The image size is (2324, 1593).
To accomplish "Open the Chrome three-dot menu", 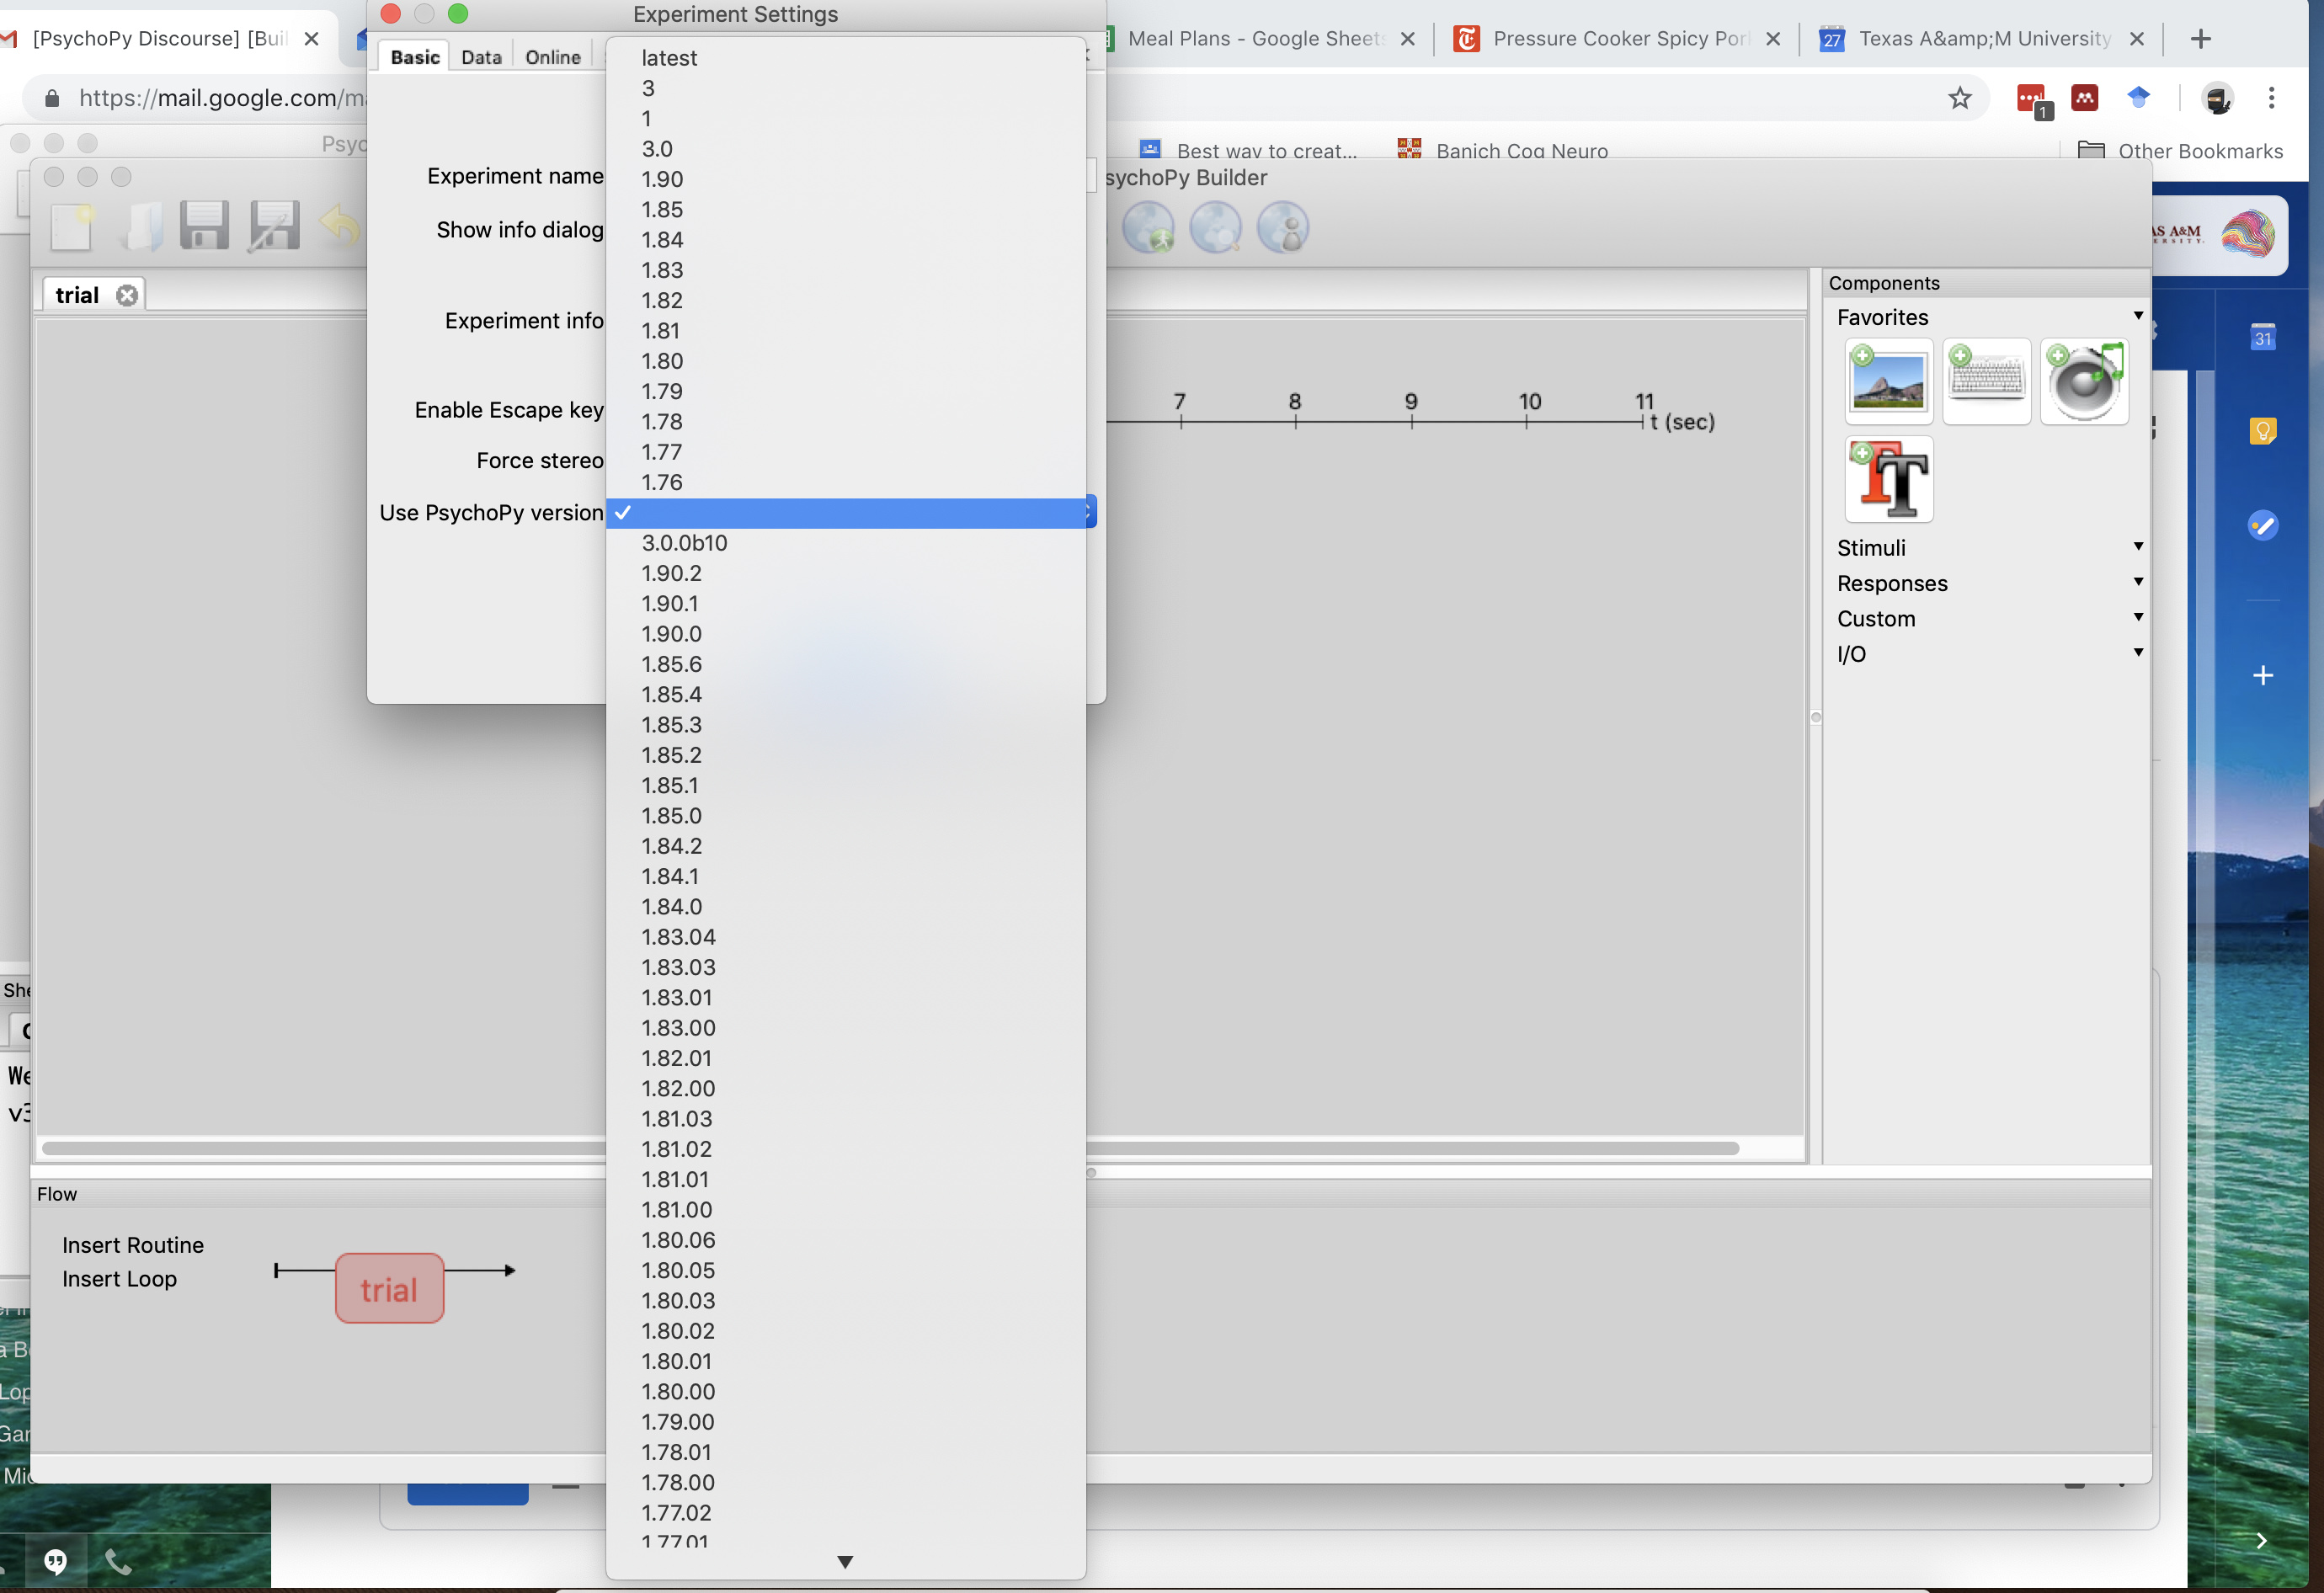I will tap(2271, 97).
